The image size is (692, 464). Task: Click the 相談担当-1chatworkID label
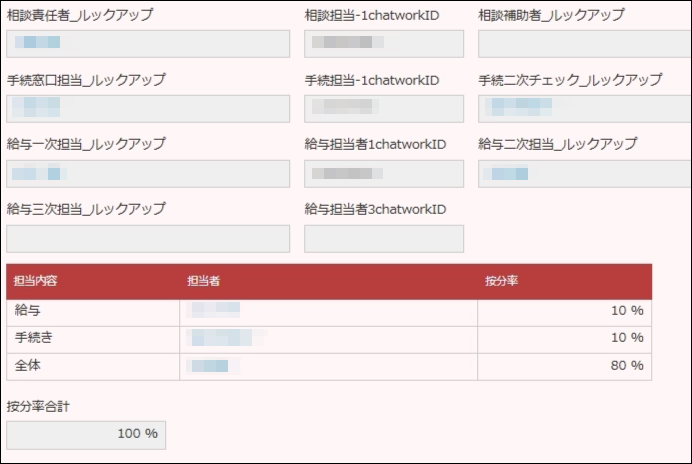tap(372, 15)
